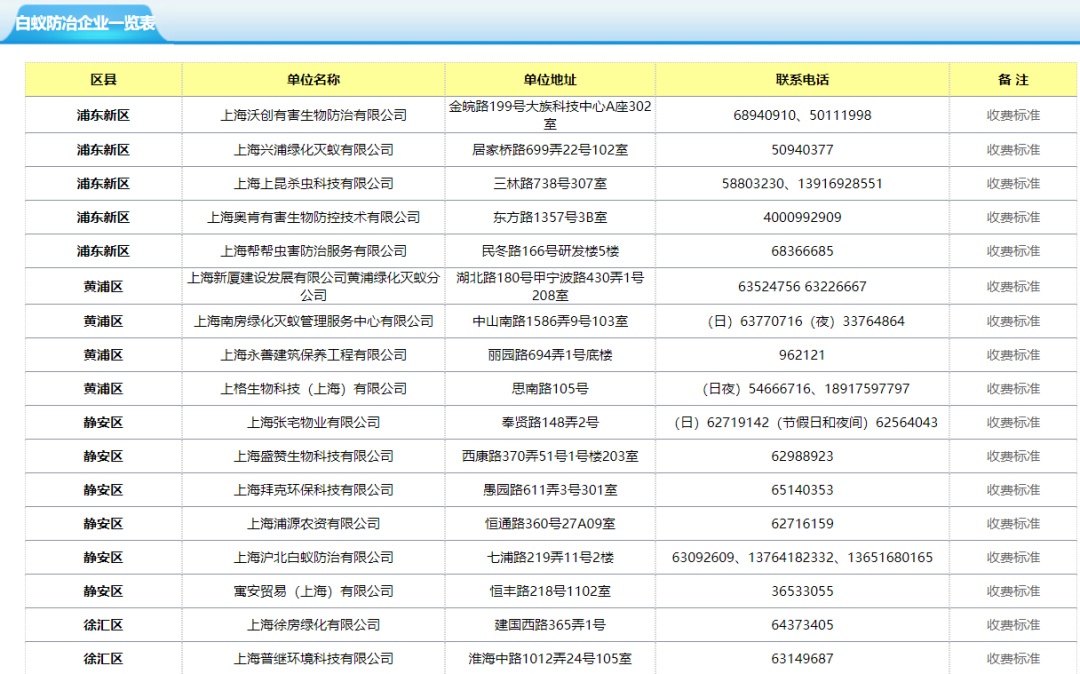View 收费标准 for 上海张宅物业有限公司
Image resolution: width=1080 pixels, height=674 pixels.
point(1012,422)
